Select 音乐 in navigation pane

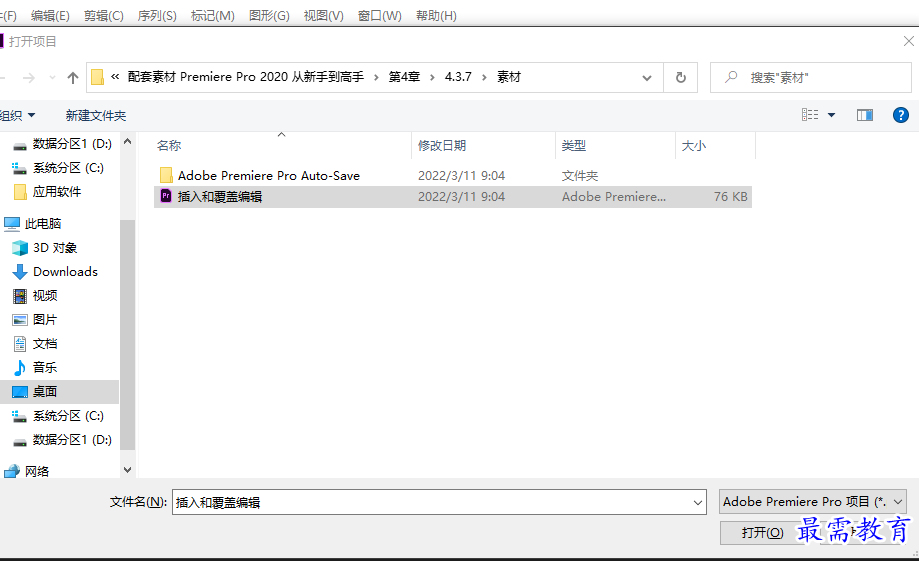tap(45, 368)
